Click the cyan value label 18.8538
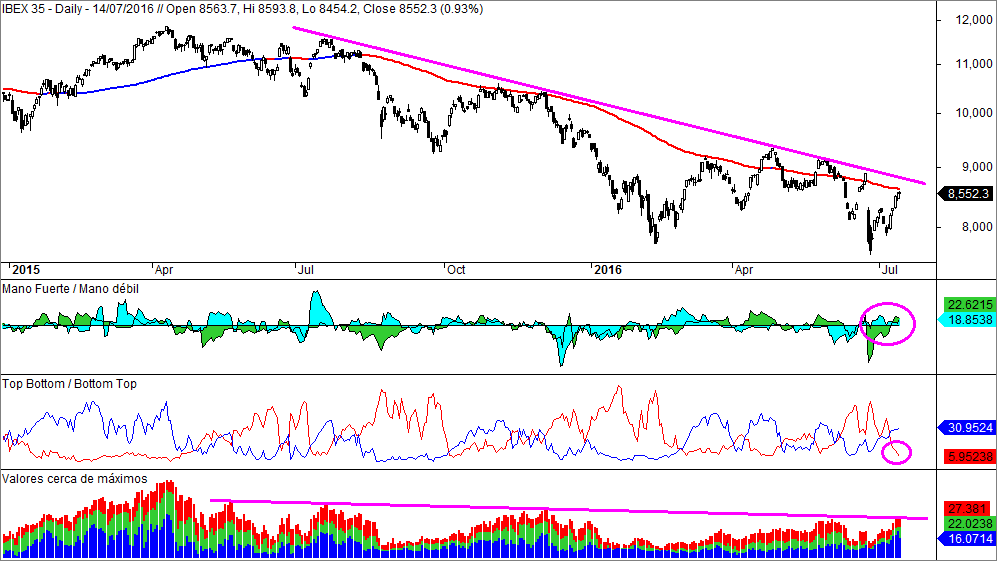 pos(966,319)
